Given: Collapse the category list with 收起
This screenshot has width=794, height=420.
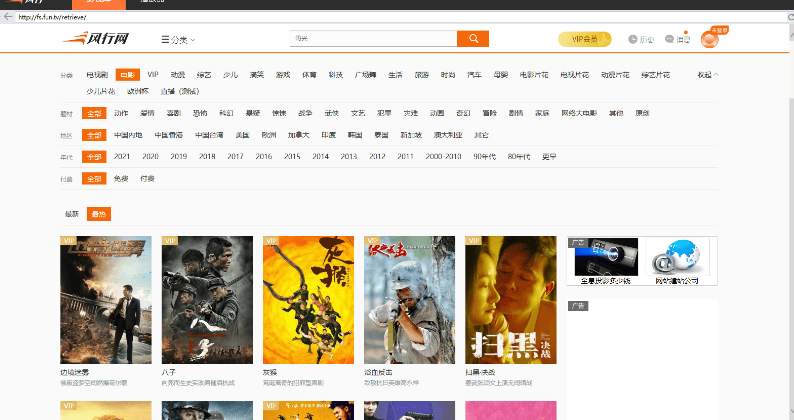Looking at the screenshot, I should [x=707, y=75].
